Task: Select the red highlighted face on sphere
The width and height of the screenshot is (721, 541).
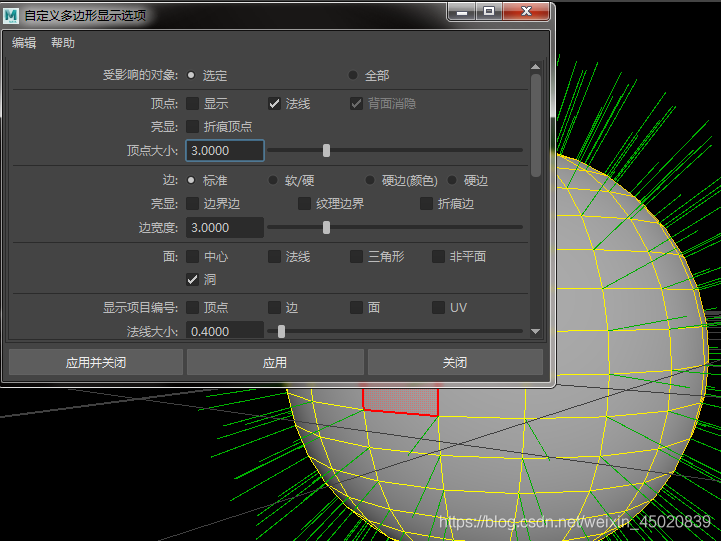Action: pyautogui.click(x=401, y=400)
